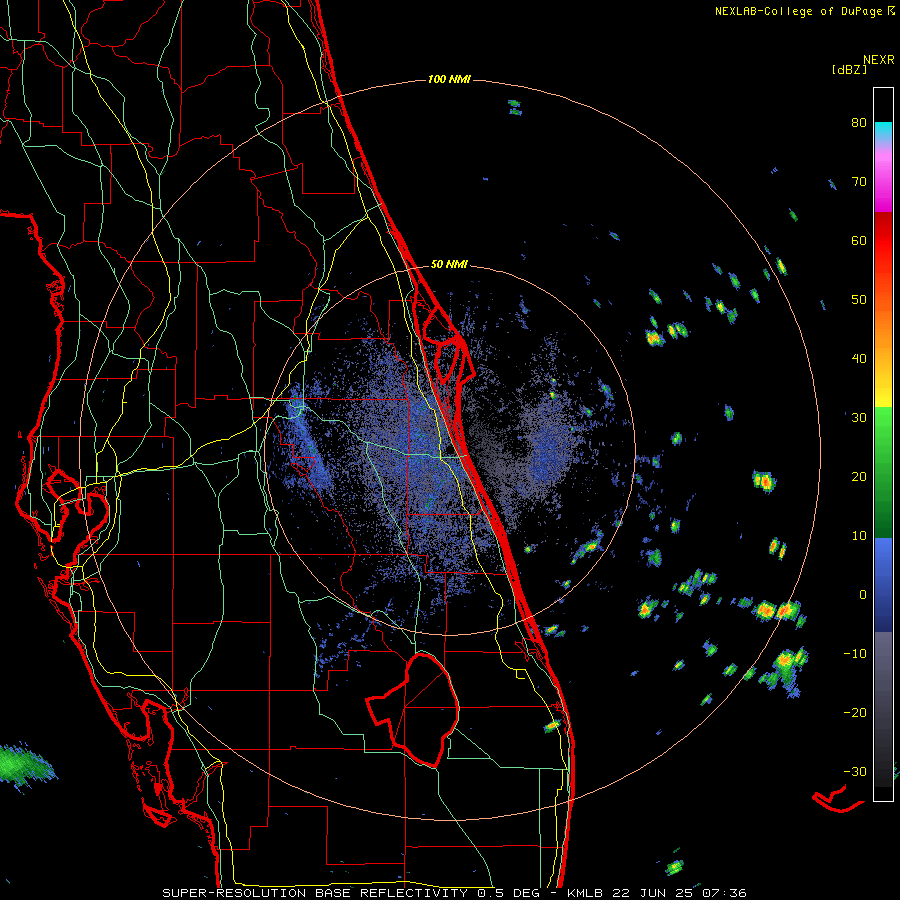Click the -10 value on the dBZ scale
Image resolution: width=900 pixels, height=900 pixels.
tap(855, 654)
